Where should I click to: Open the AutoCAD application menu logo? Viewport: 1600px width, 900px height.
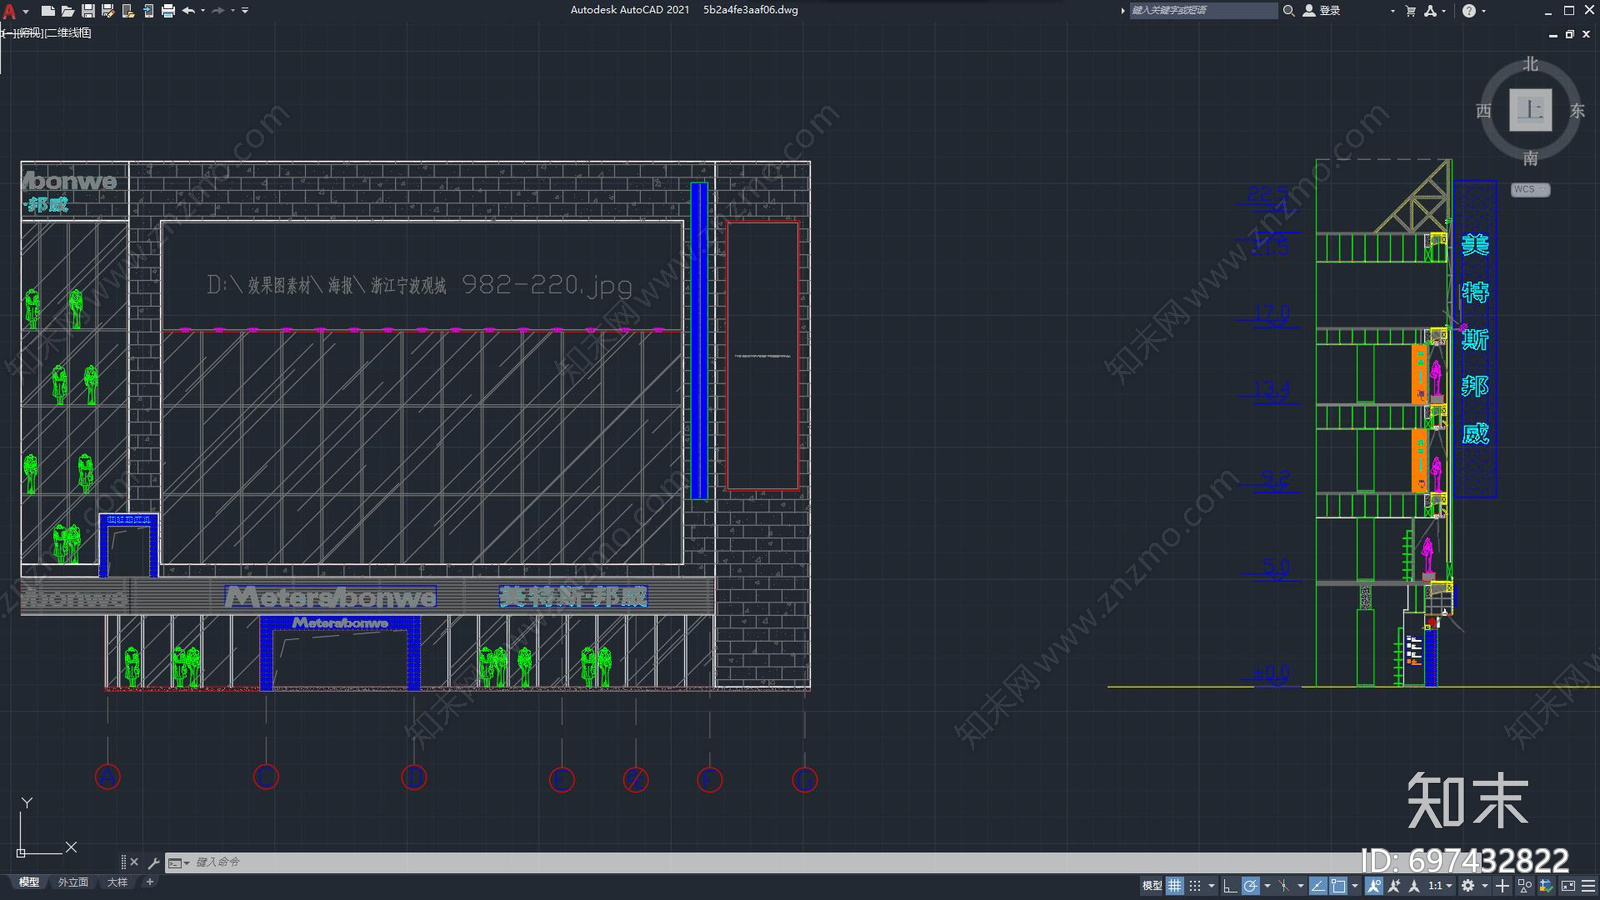coord(9,11)
